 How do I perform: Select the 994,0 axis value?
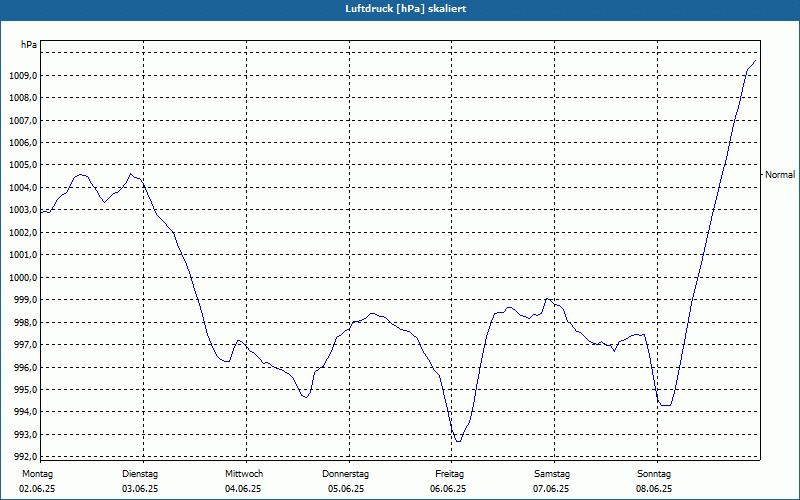(25, 412)
